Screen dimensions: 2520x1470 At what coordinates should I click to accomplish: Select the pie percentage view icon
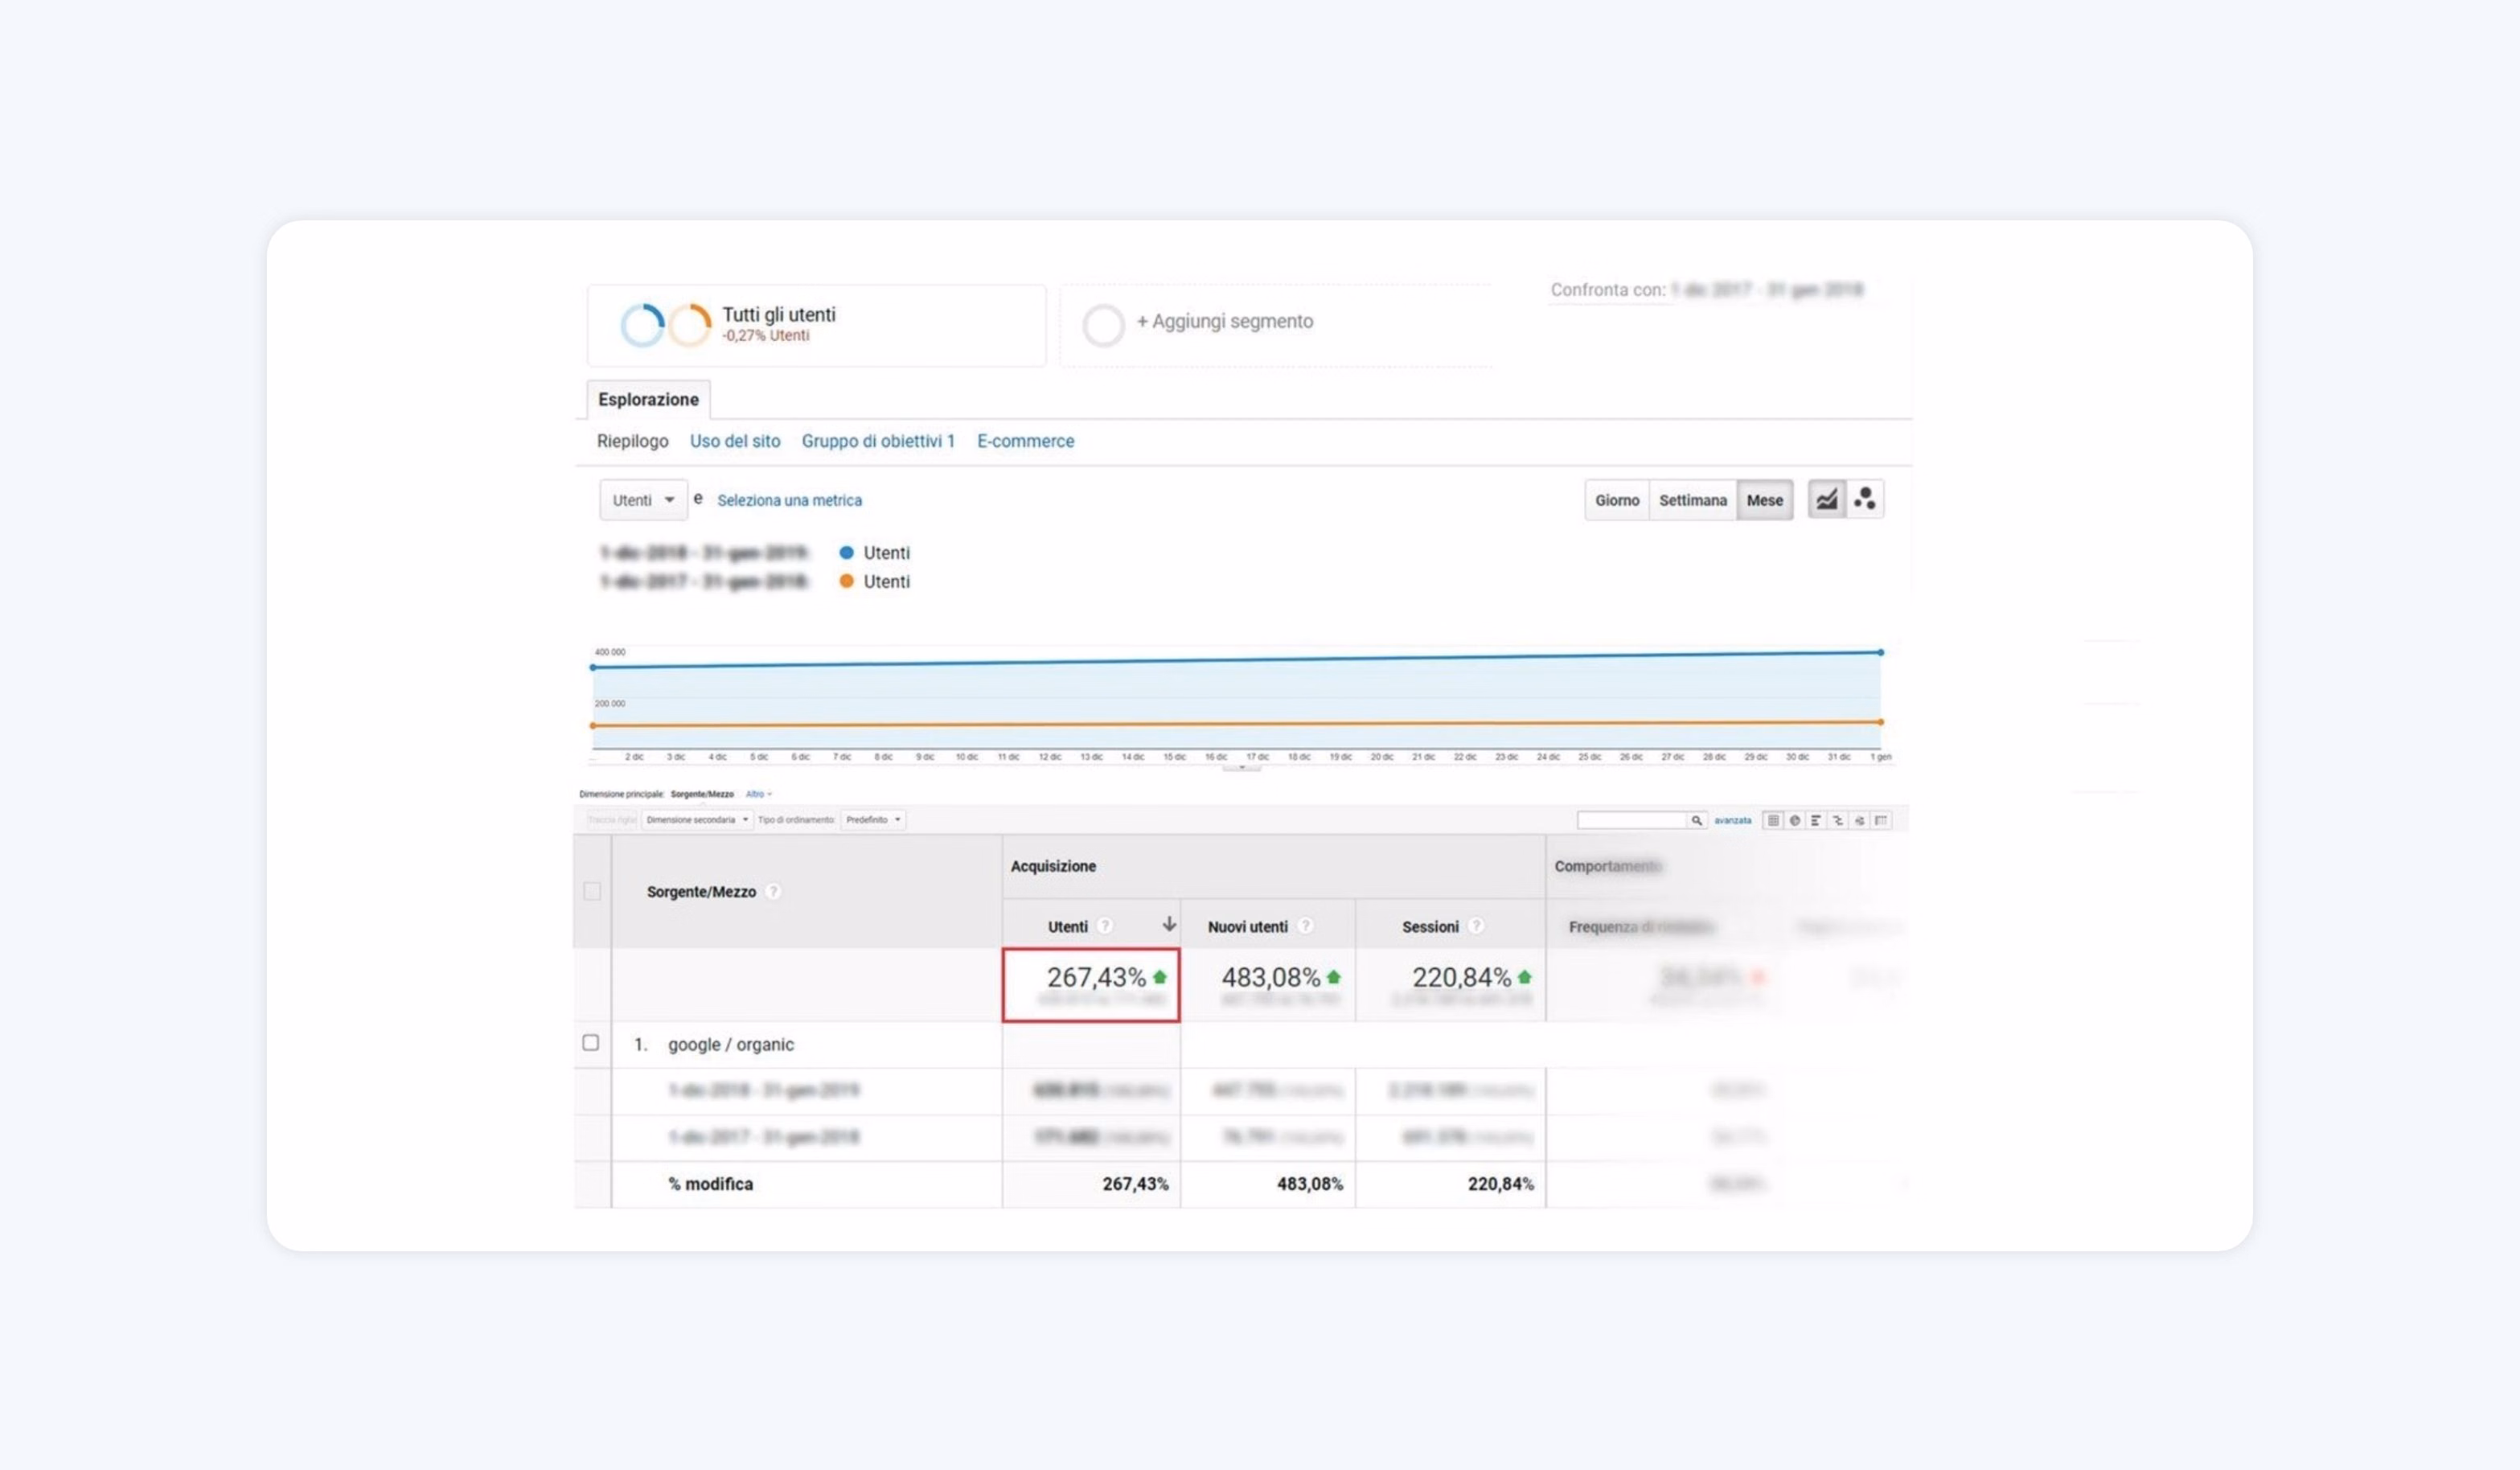[x=1794, y=820]
